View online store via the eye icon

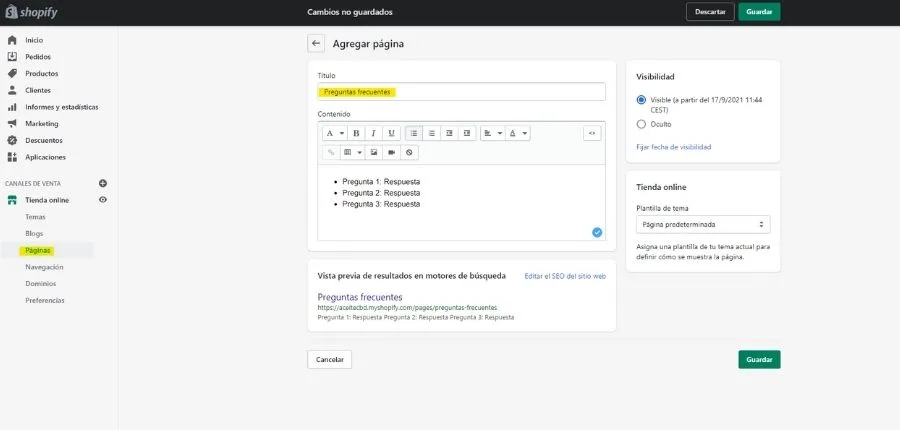click(103, 200)
